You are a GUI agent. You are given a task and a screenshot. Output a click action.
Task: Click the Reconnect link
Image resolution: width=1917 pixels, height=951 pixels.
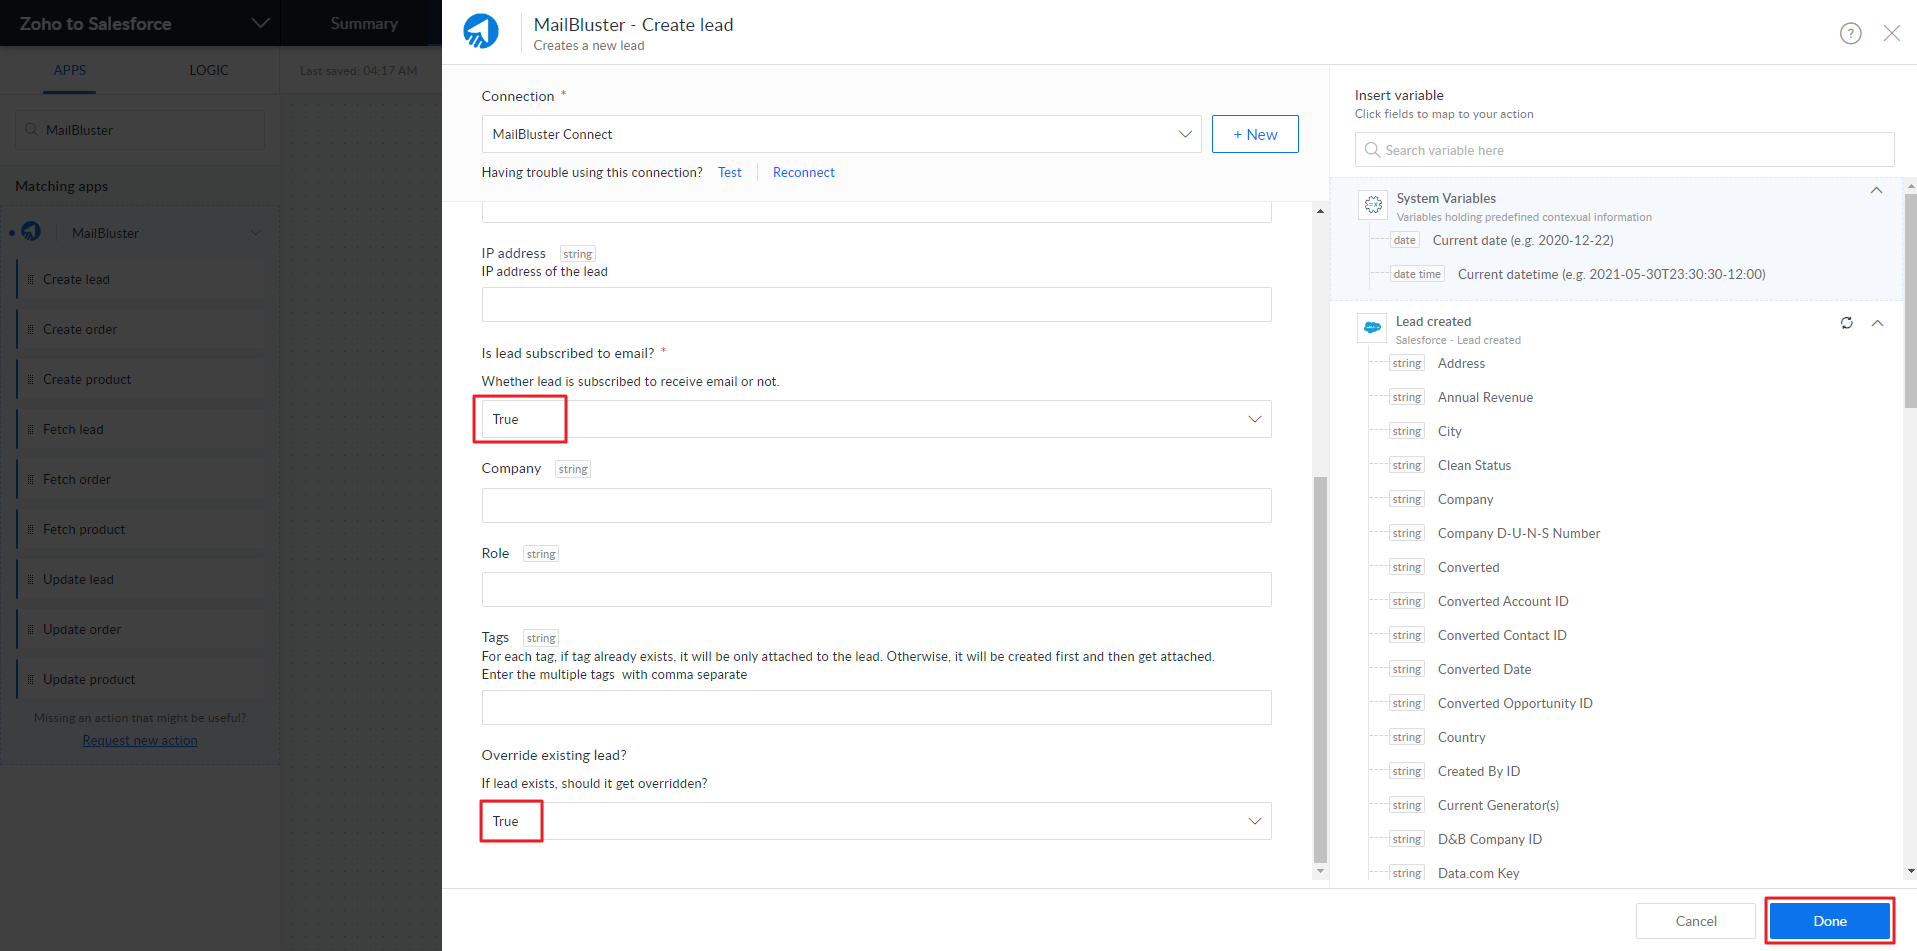(x=803, y=172)
